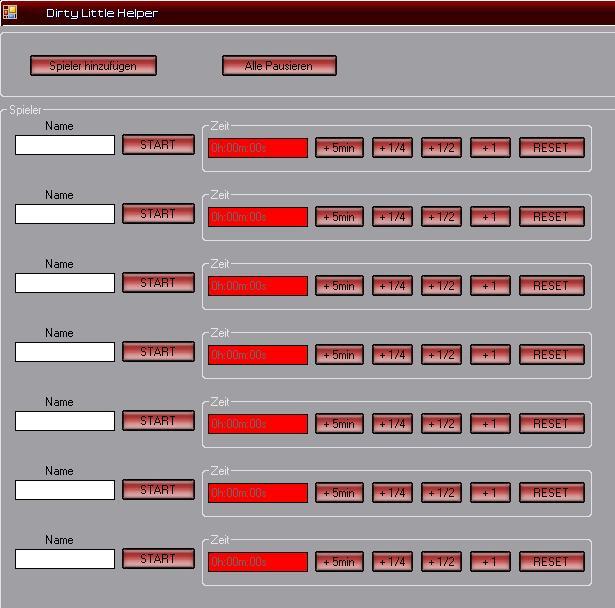Add a quarter hour to third player's time
The image size is (615, 608).
point(392,286)
